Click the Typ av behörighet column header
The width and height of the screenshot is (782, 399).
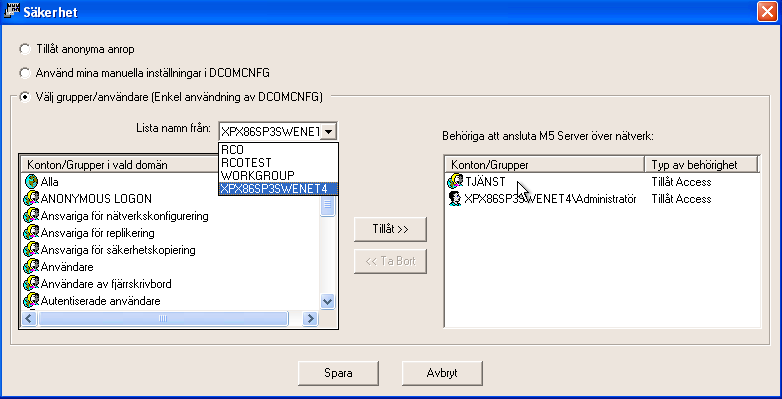click(701, 165)
